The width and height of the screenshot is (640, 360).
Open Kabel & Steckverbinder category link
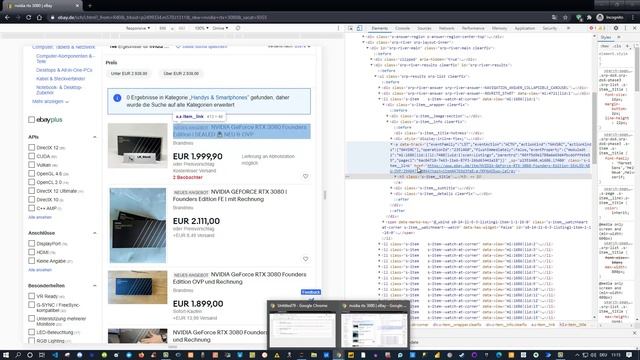click(x=60, y=78)
